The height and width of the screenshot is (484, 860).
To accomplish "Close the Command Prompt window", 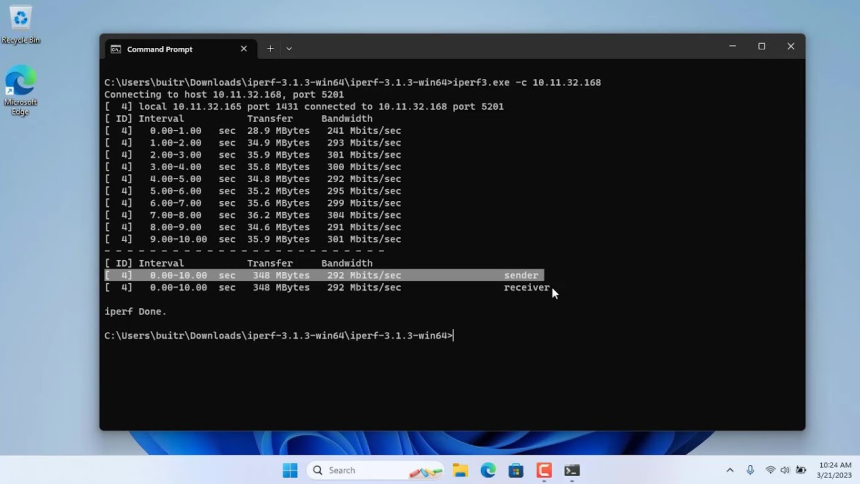I will point(790,47).
